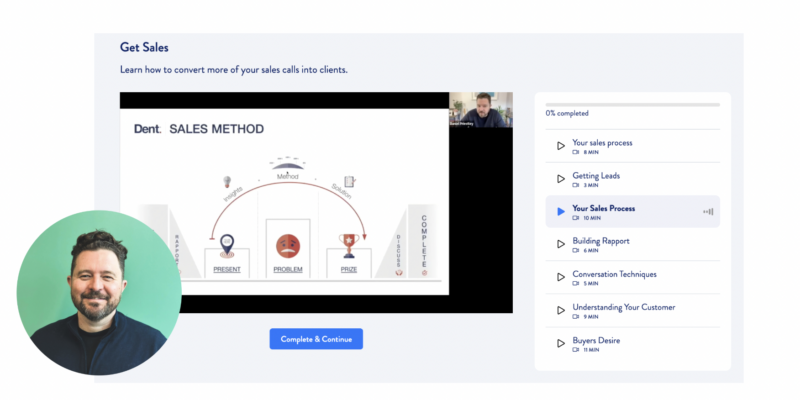
Task: Click the sad face PROBLEM icon on slide
Action: pos(287,247)
